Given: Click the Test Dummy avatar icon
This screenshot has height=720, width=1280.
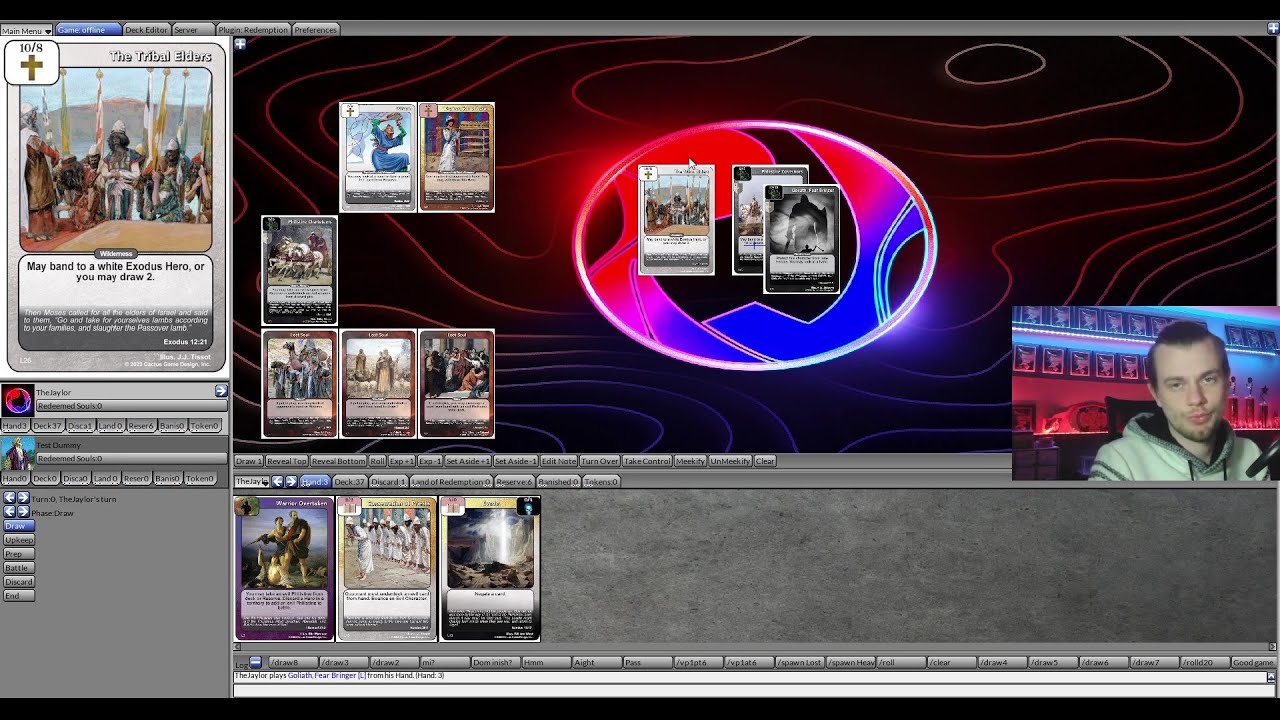Looking at the screenshot, I should [17, 453].
